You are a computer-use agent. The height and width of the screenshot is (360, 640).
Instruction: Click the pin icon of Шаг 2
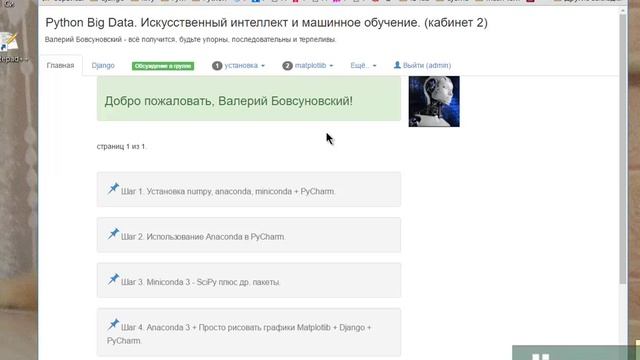click(x=113, y=234)
